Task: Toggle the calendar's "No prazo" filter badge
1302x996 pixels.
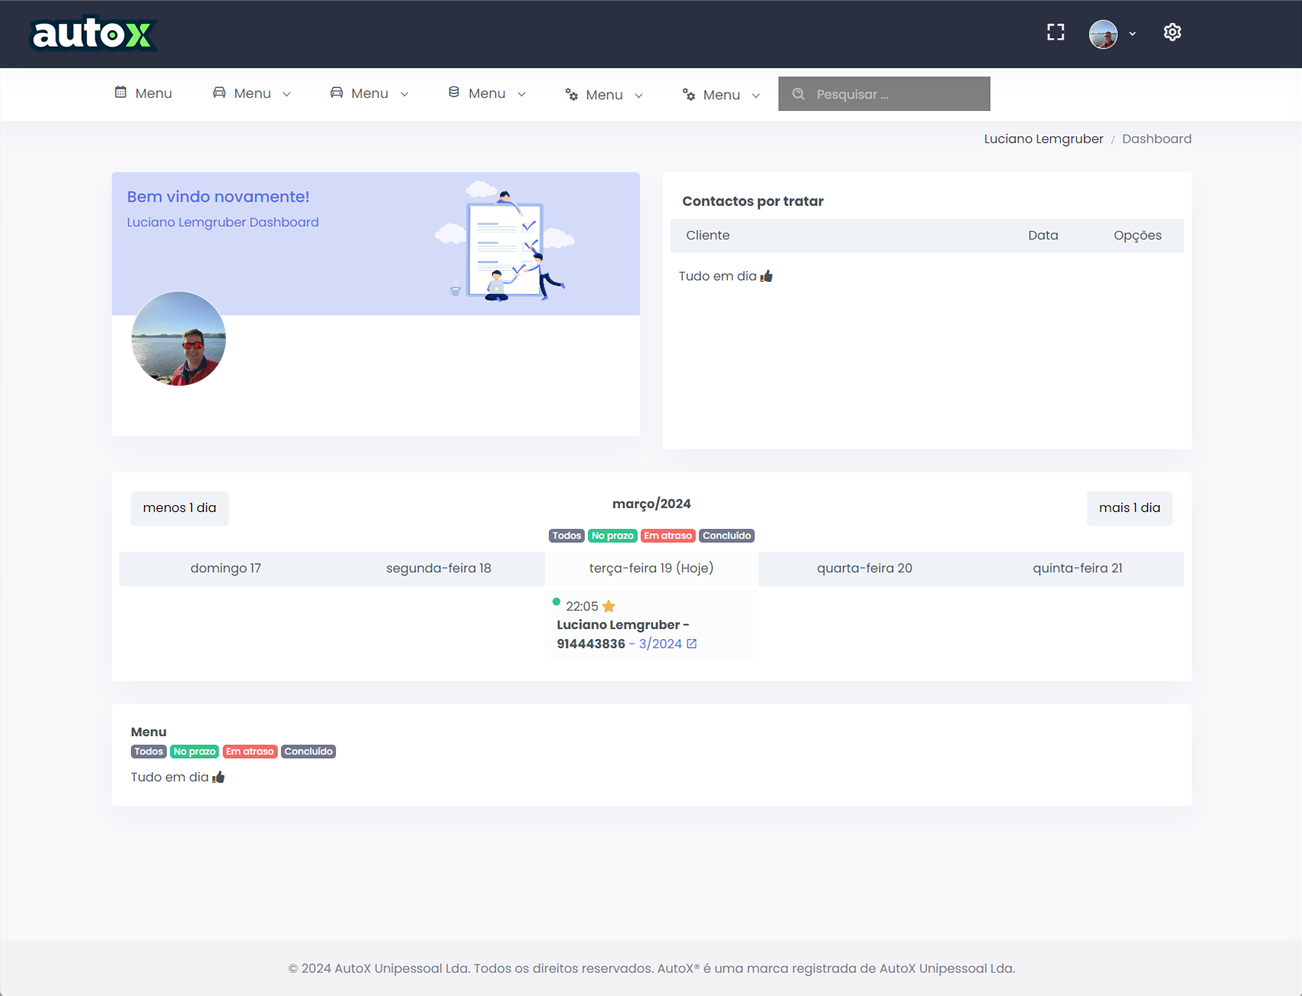Action: pos(612,536)
